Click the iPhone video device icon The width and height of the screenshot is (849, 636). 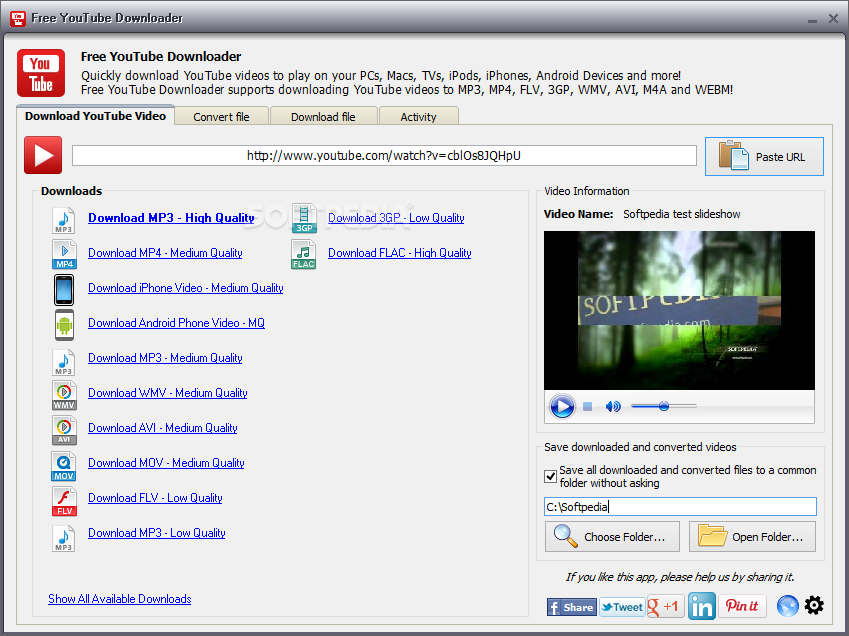tap(64, 290)
